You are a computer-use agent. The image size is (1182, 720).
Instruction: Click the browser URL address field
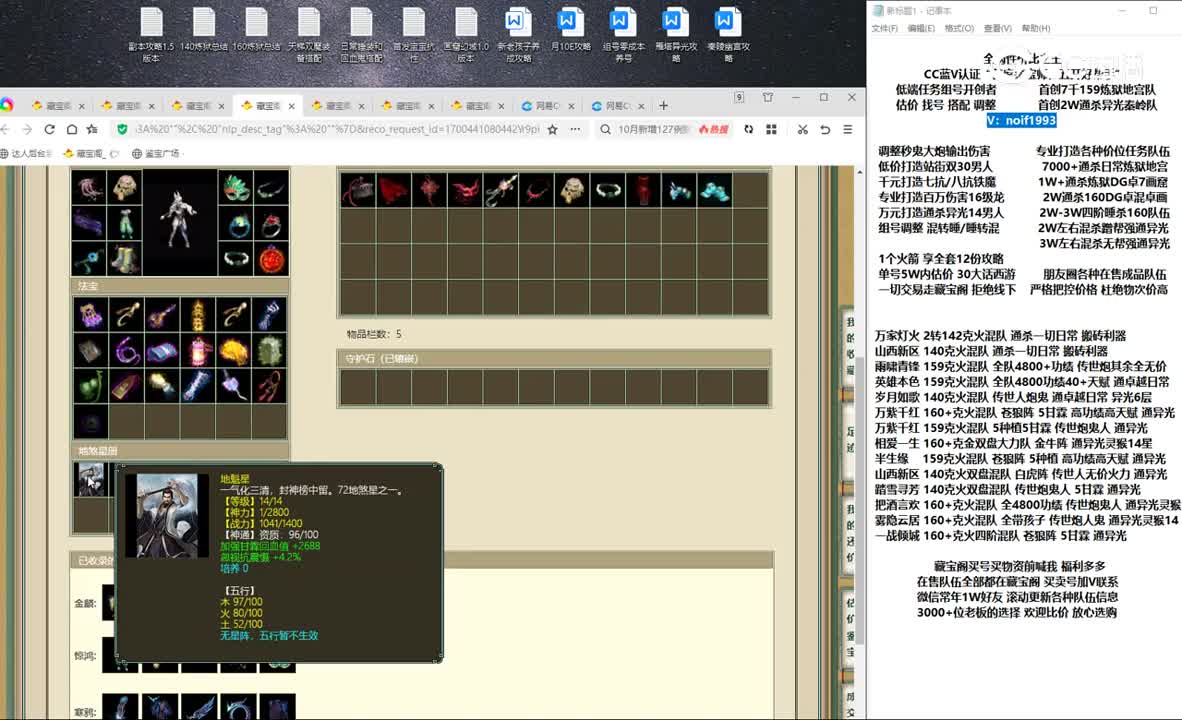(336, 130)
